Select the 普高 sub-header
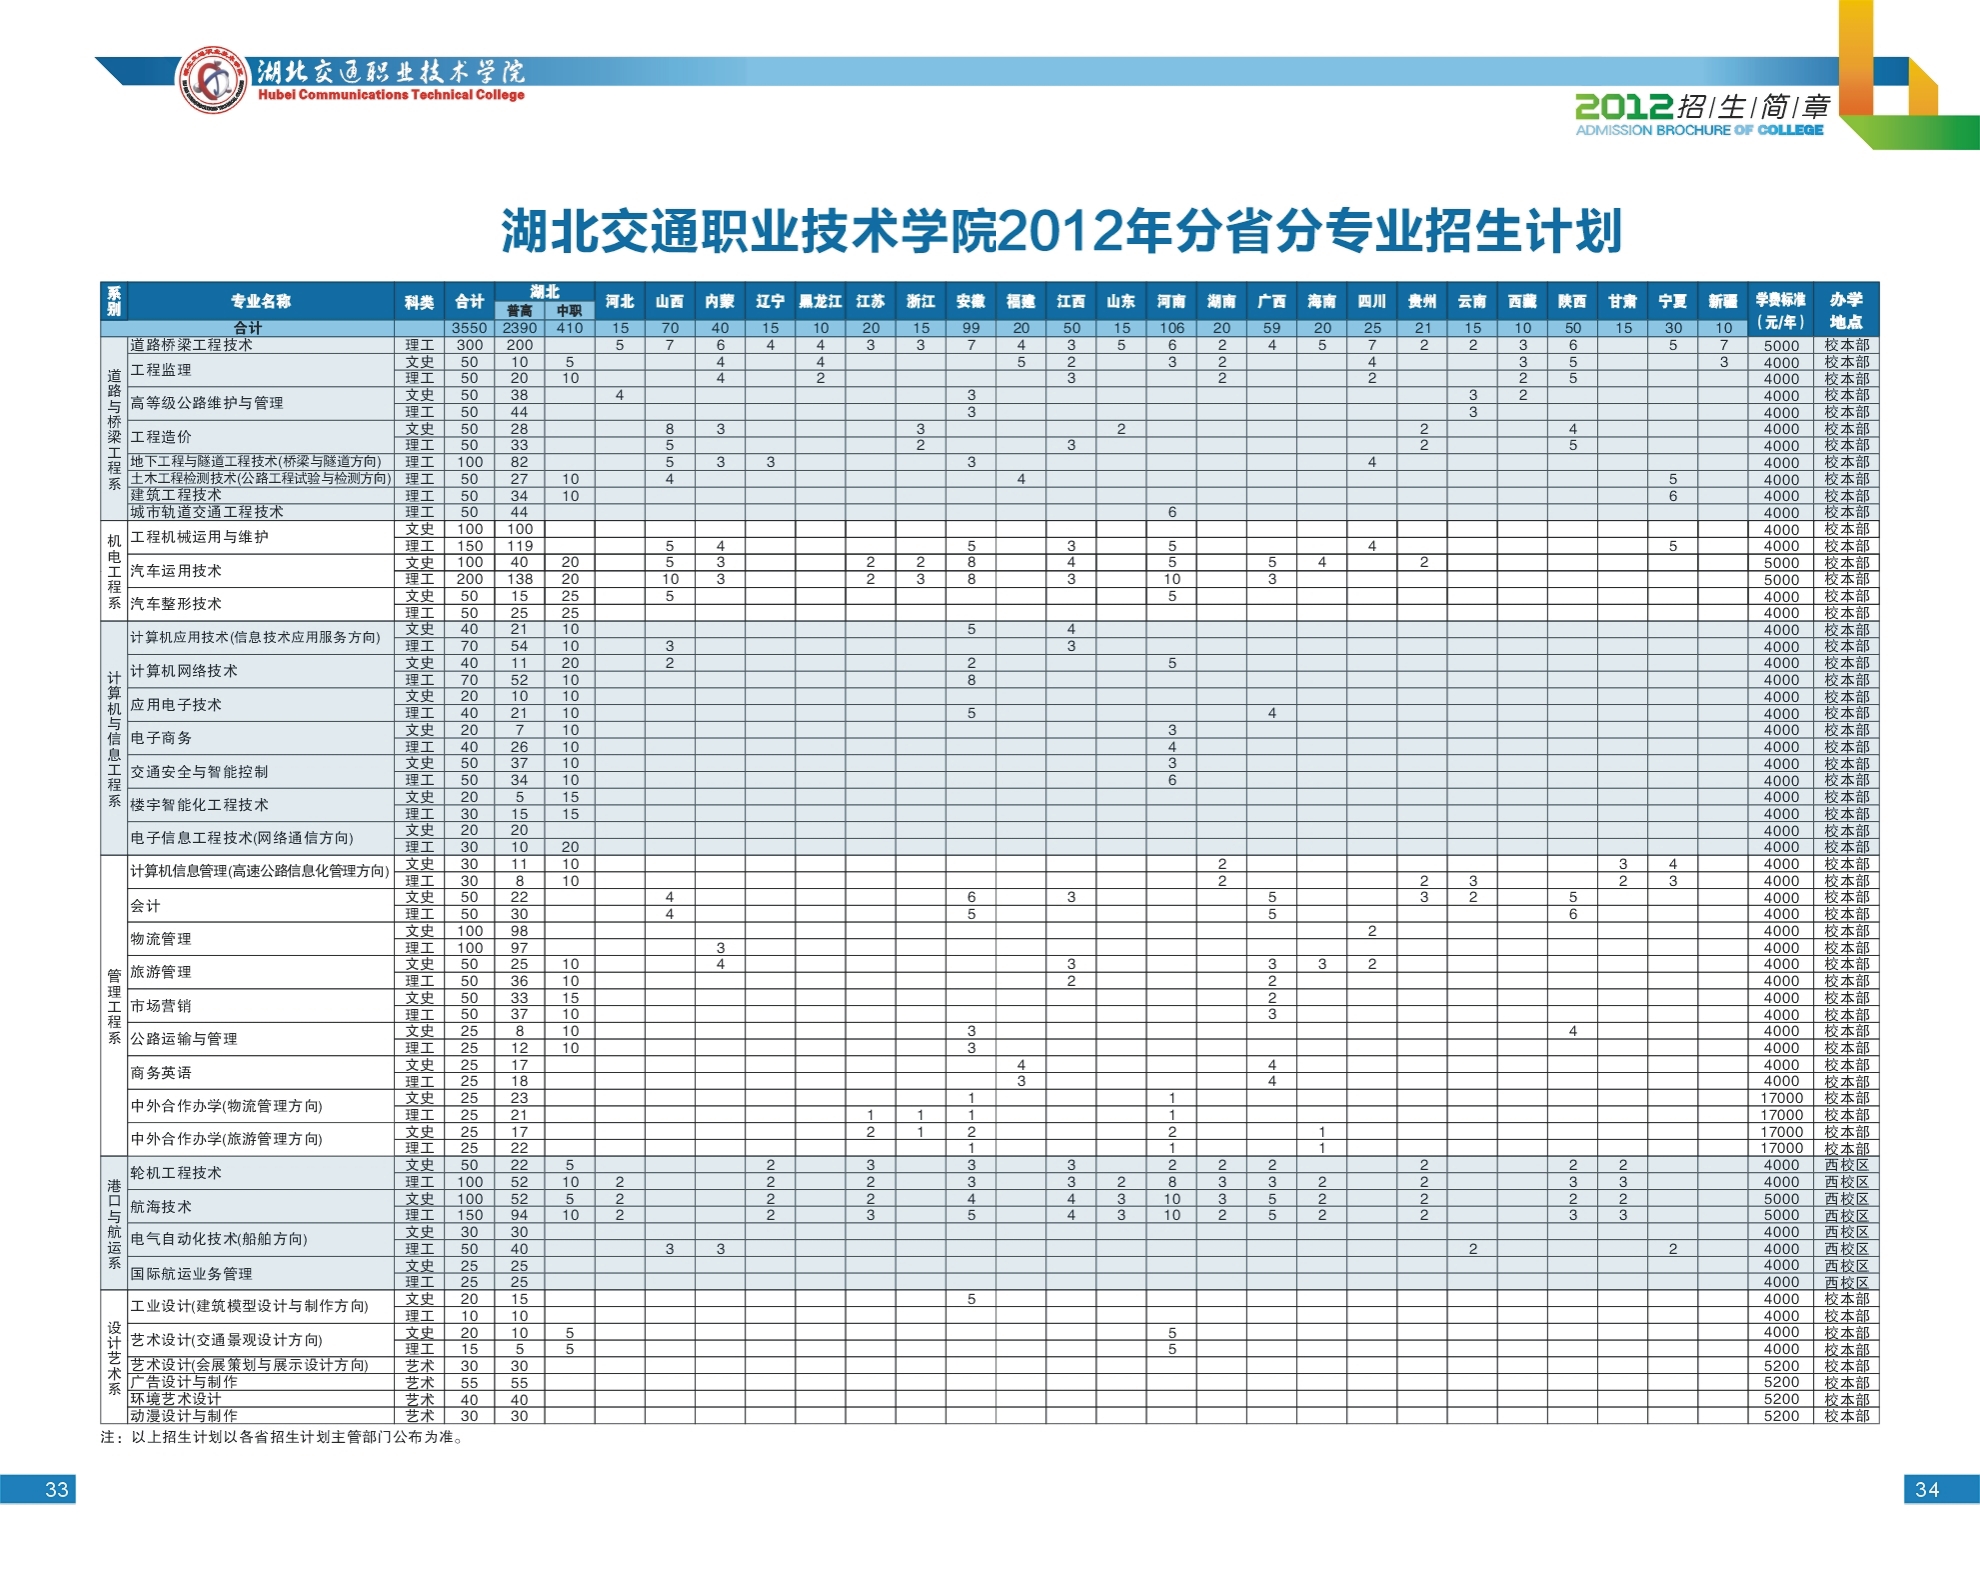Image resolution: width=1980 pixels, height=1570 pixels. pos(519,311)
